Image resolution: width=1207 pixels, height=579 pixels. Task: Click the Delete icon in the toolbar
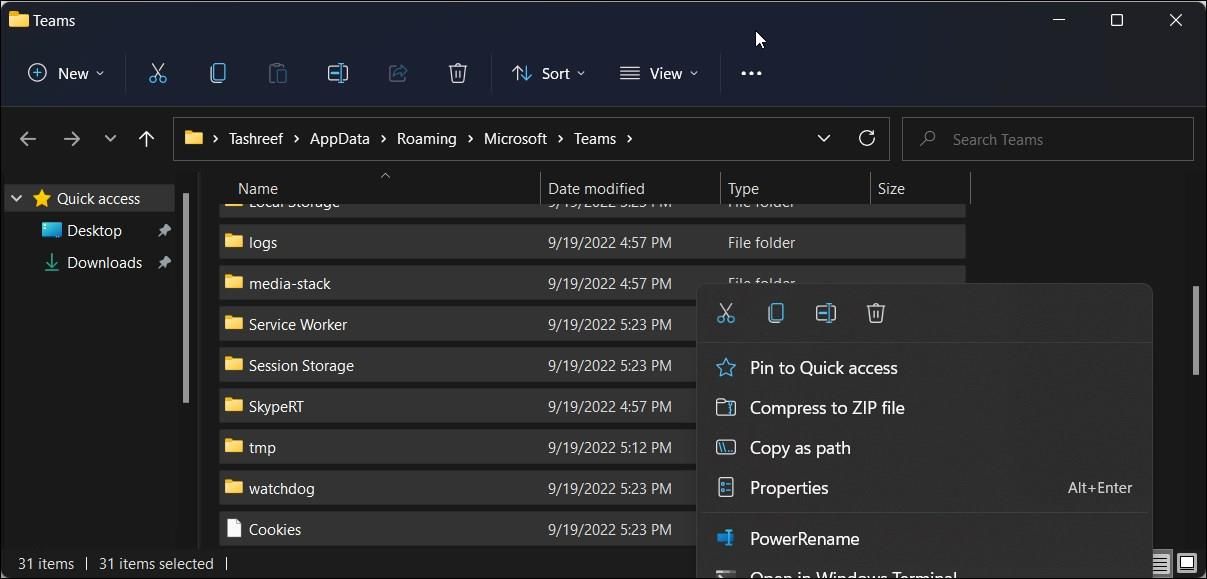click(457, 72)
